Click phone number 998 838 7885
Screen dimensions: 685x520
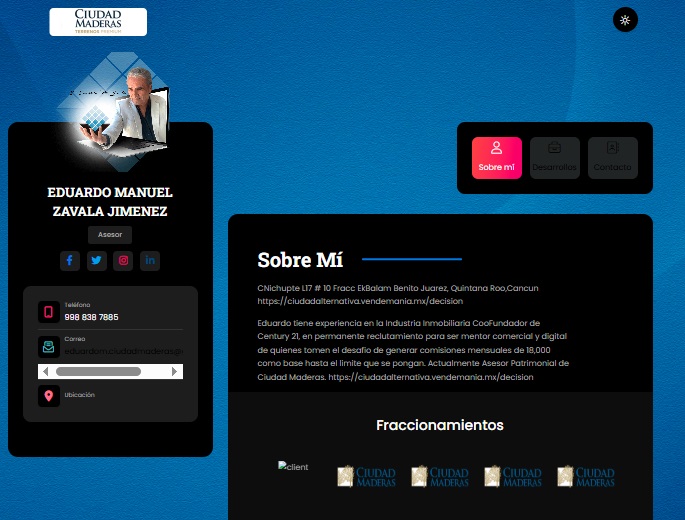coord(91,317)
